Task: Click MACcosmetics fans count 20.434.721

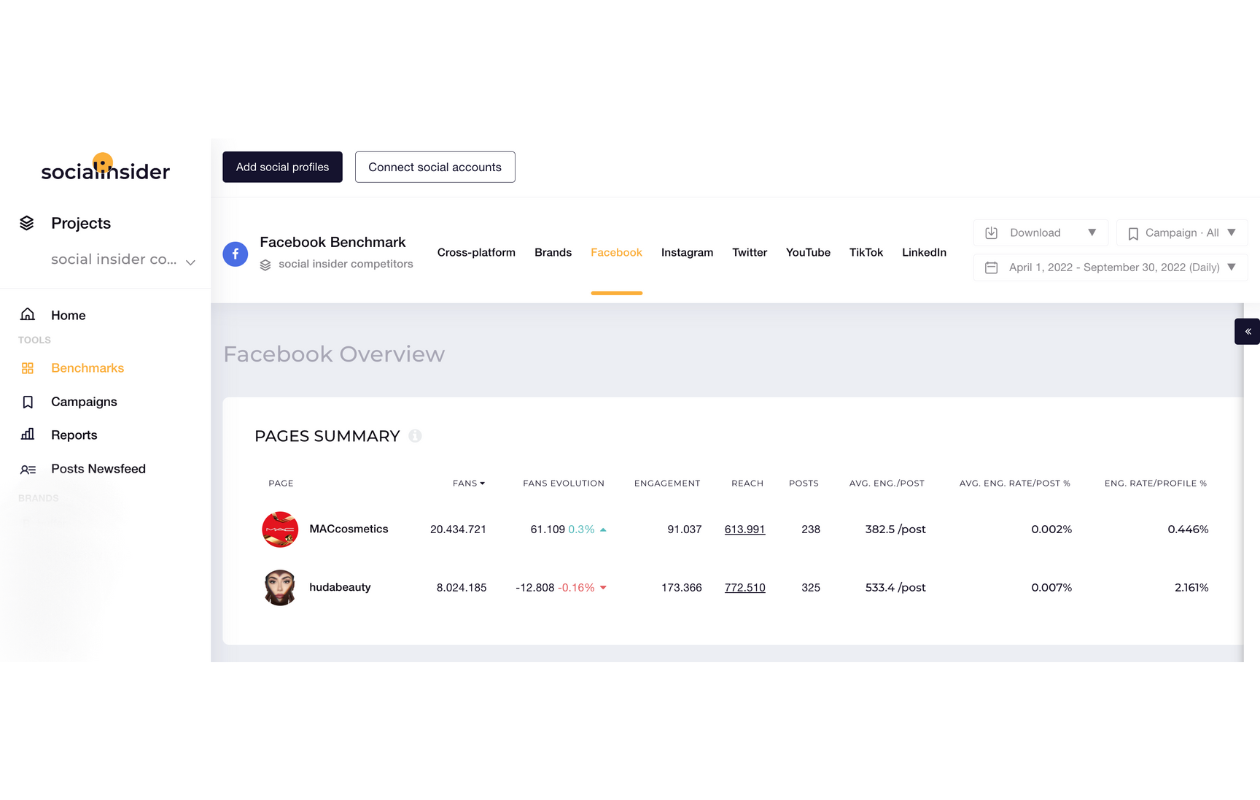Action: point(458,529)
